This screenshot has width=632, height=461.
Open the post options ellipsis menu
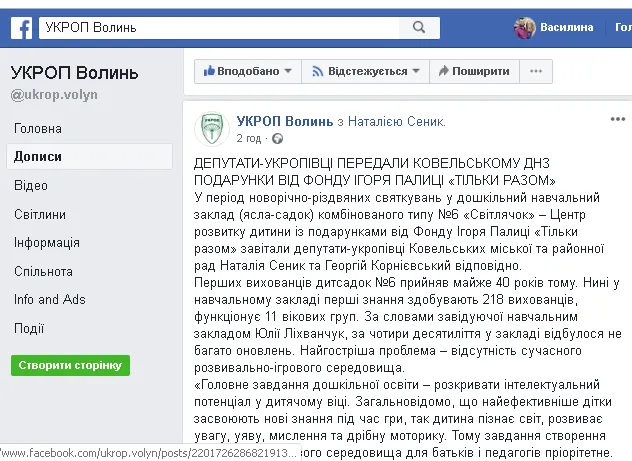[617, 119]
